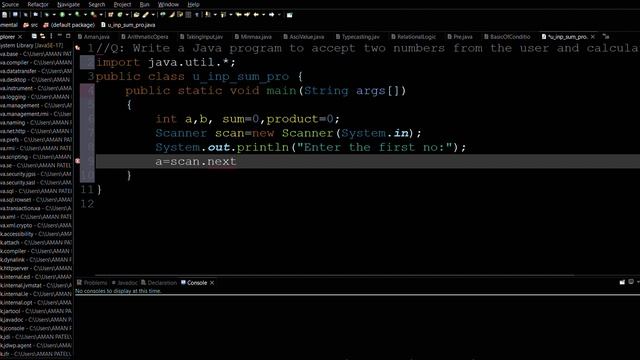Open the Package Explorer view menu dots
640x360 pixels.
[x=51, y=36]
